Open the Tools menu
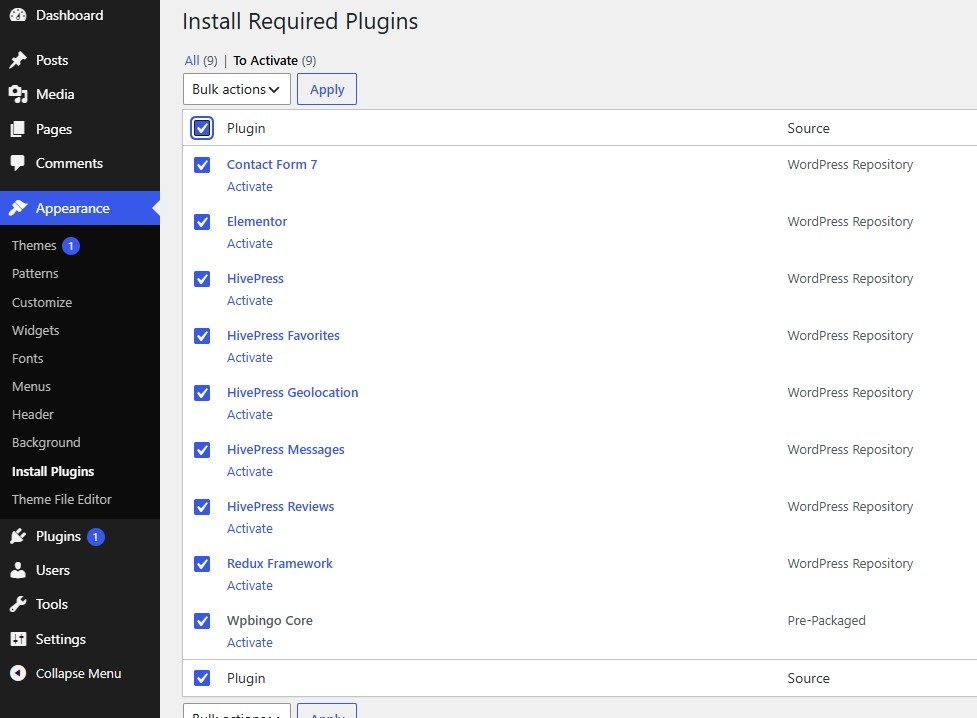The height and width of the screenshot is (718, 977). (80, 604)
